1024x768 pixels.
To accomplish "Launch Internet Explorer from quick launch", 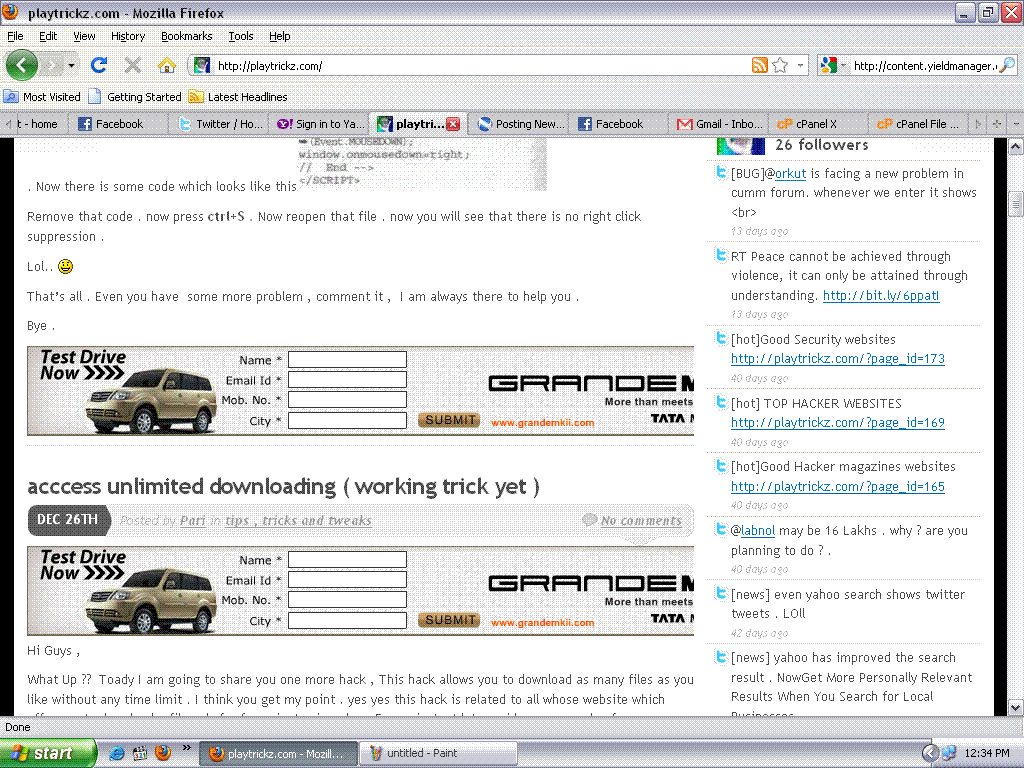I will [117, 753].
